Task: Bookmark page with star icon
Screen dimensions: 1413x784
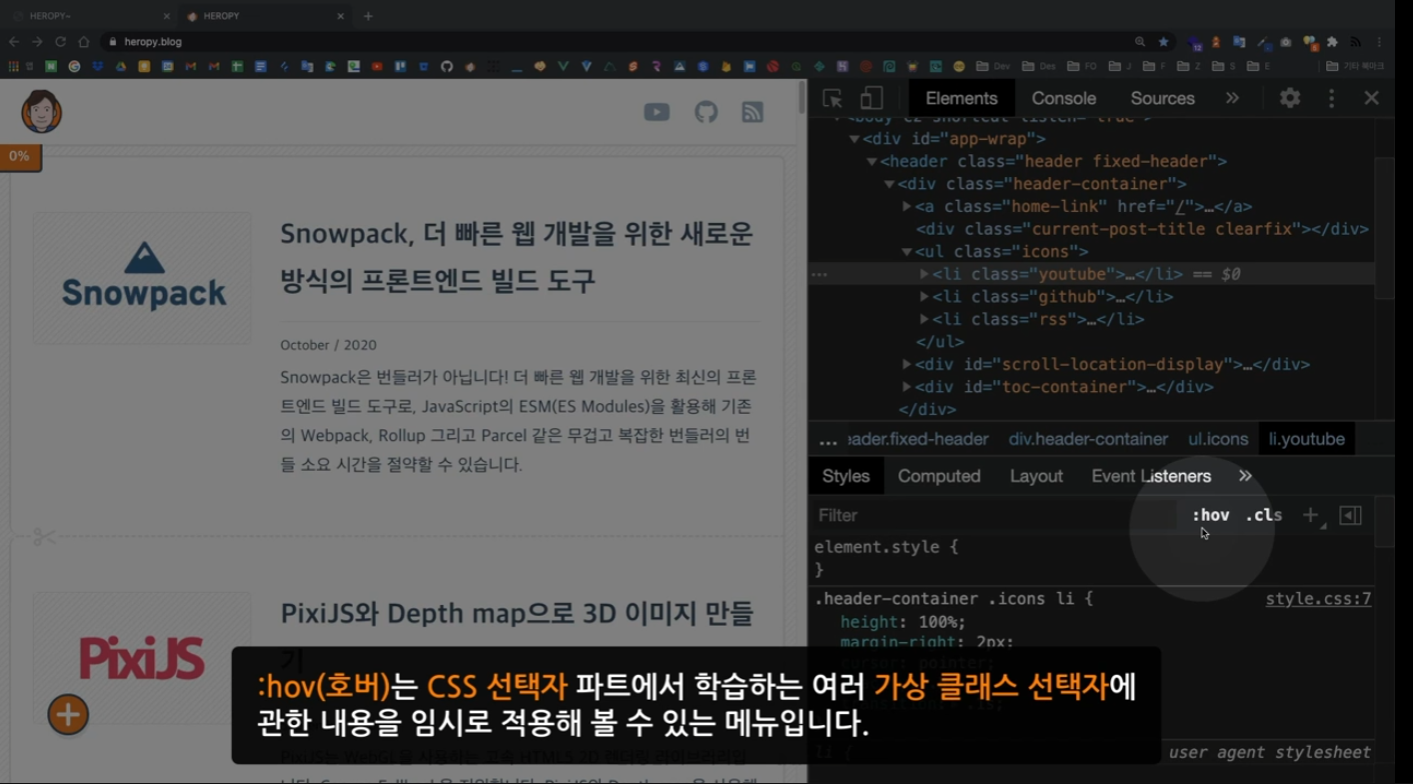Action: 1163,42
